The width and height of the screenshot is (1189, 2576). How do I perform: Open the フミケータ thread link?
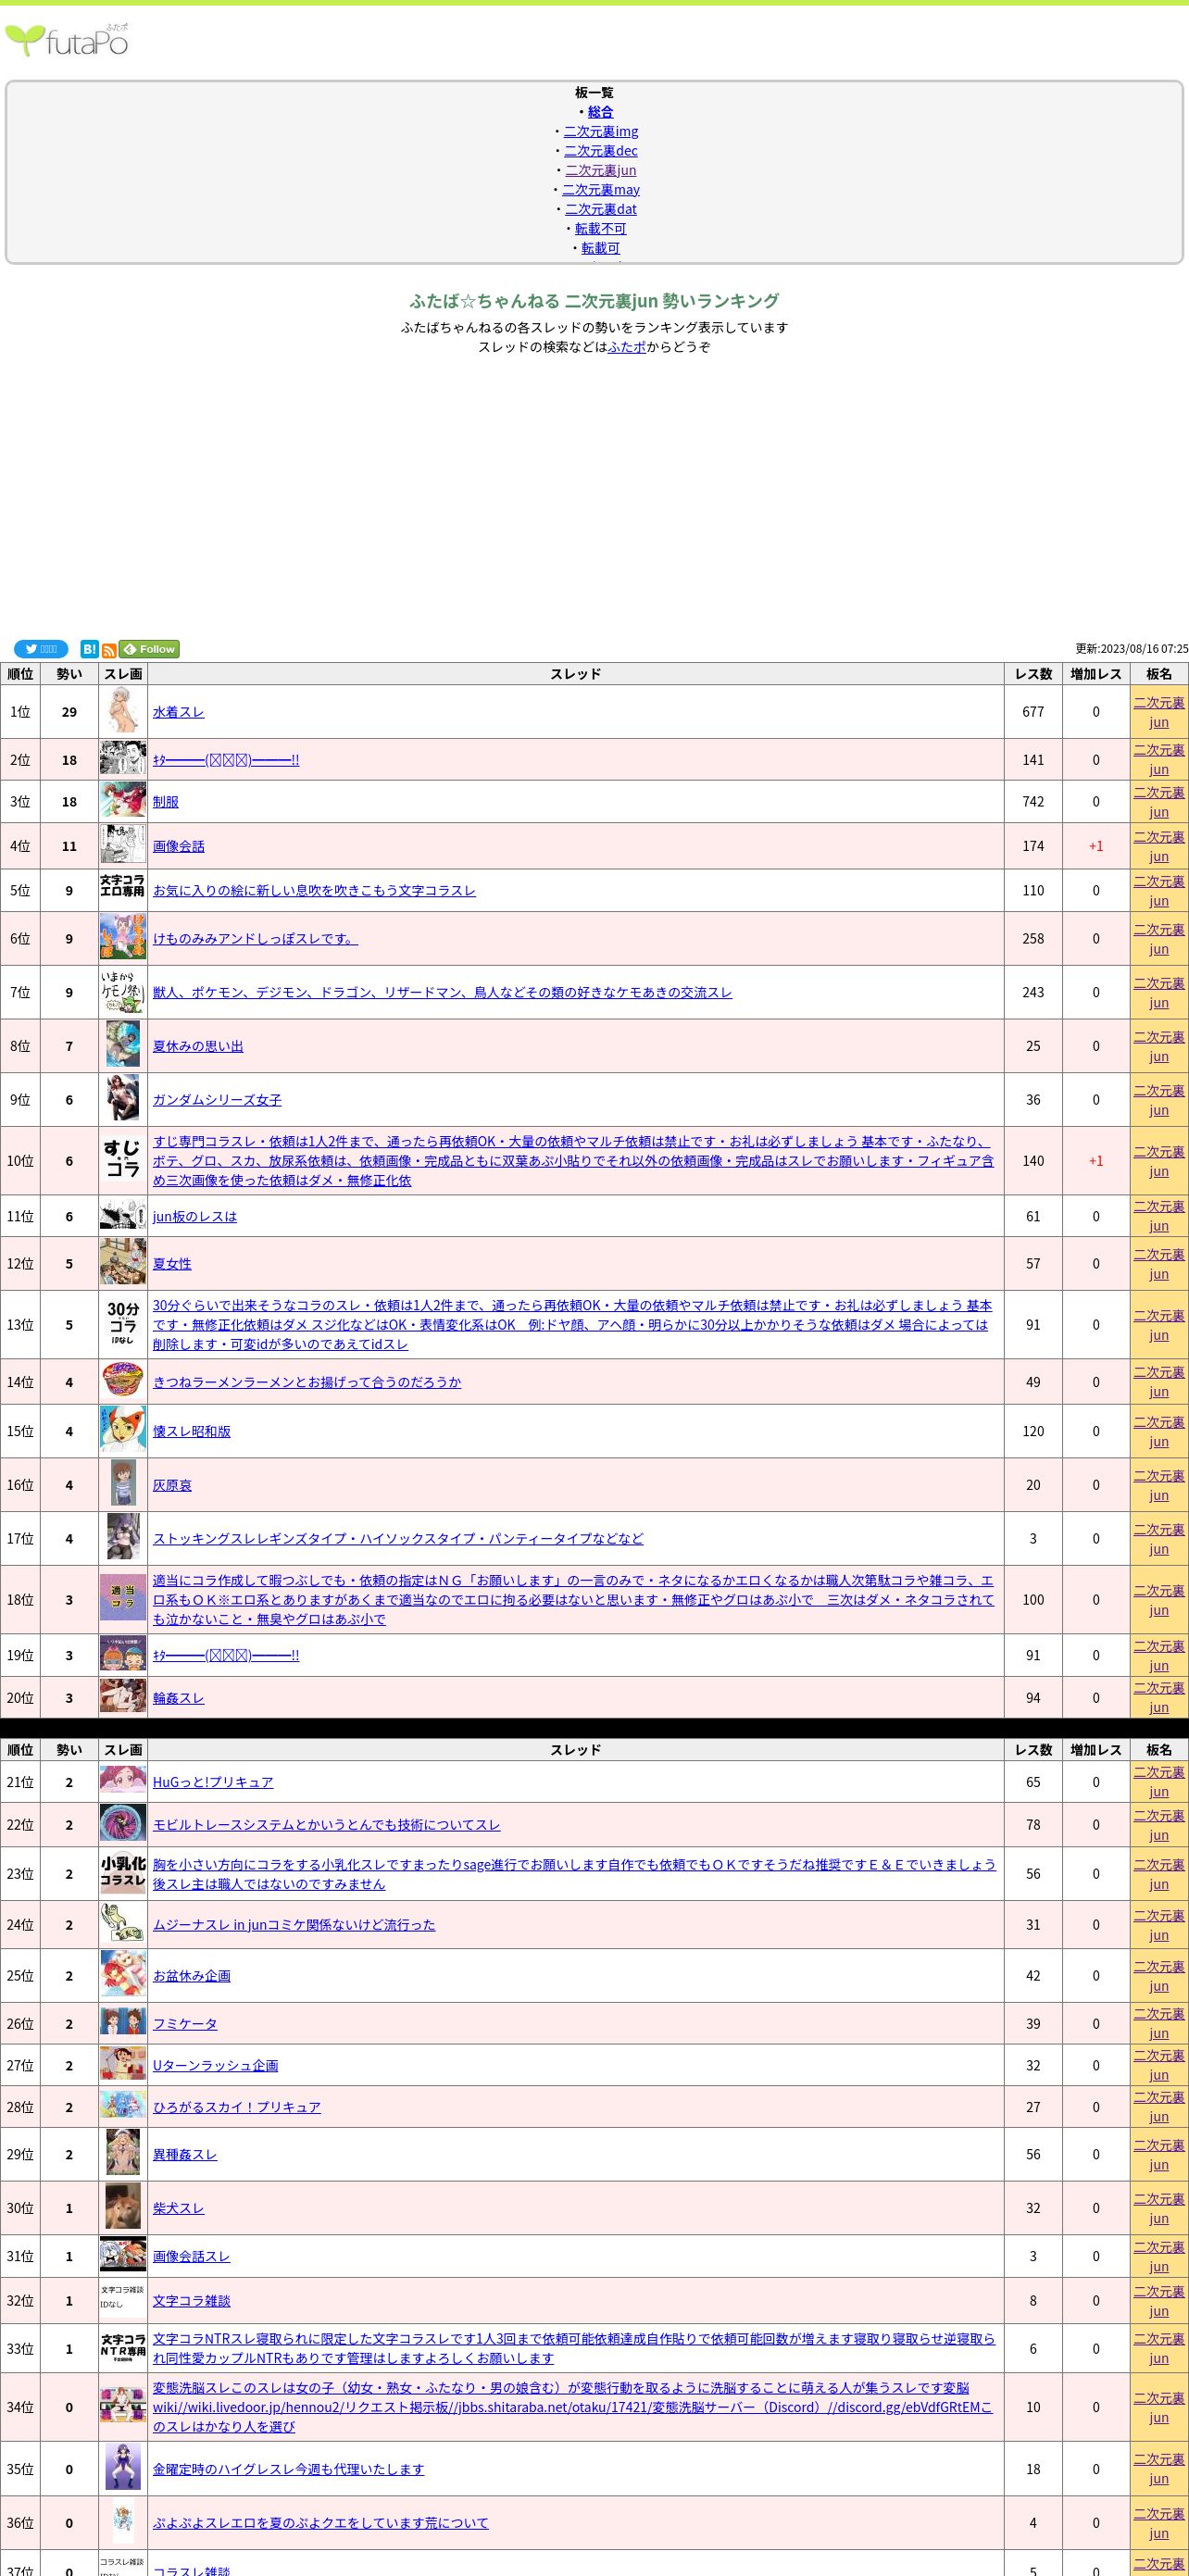[185, 2024]
